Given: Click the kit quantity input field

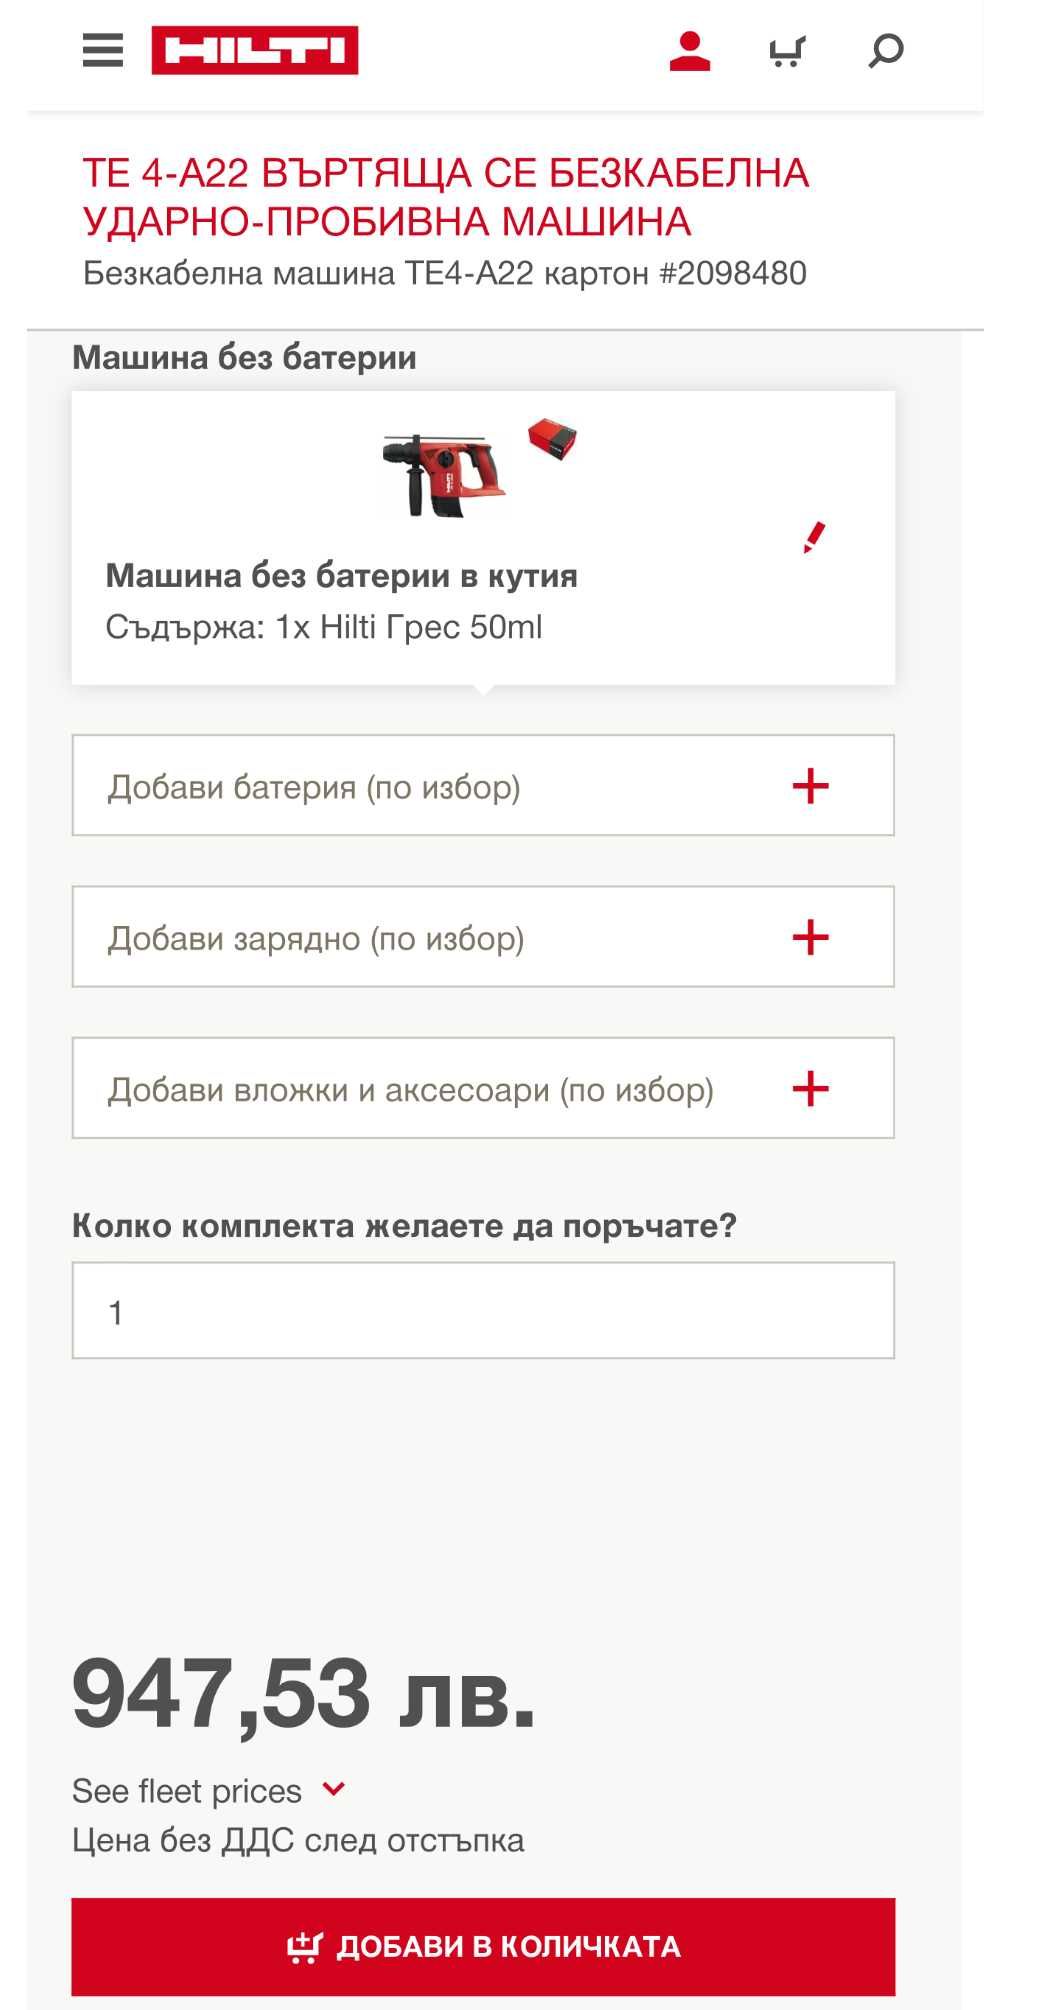Looking at the screenshot, I should click(483, 1310).
